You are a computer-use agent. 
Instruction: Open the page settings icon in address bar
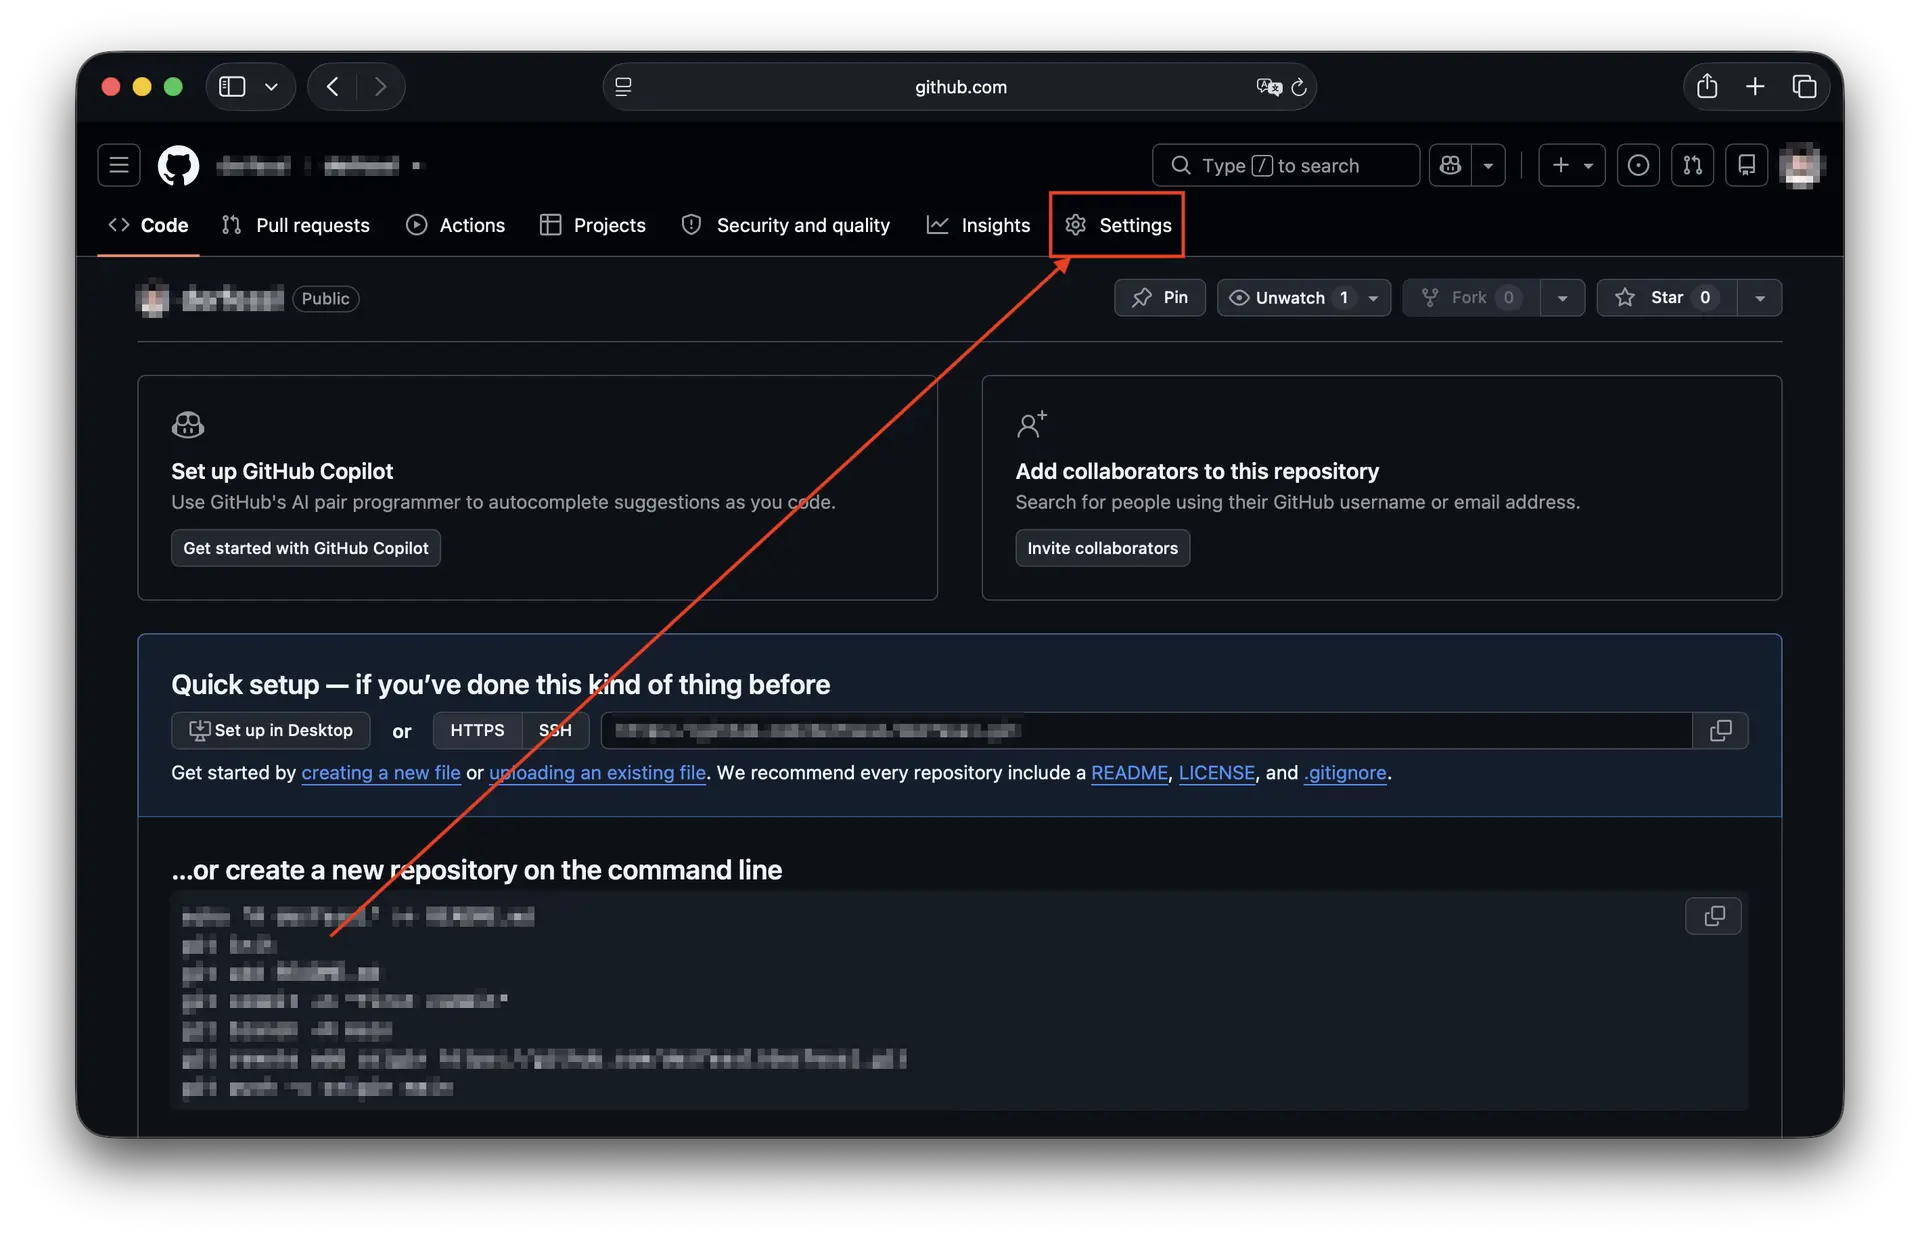623,87
